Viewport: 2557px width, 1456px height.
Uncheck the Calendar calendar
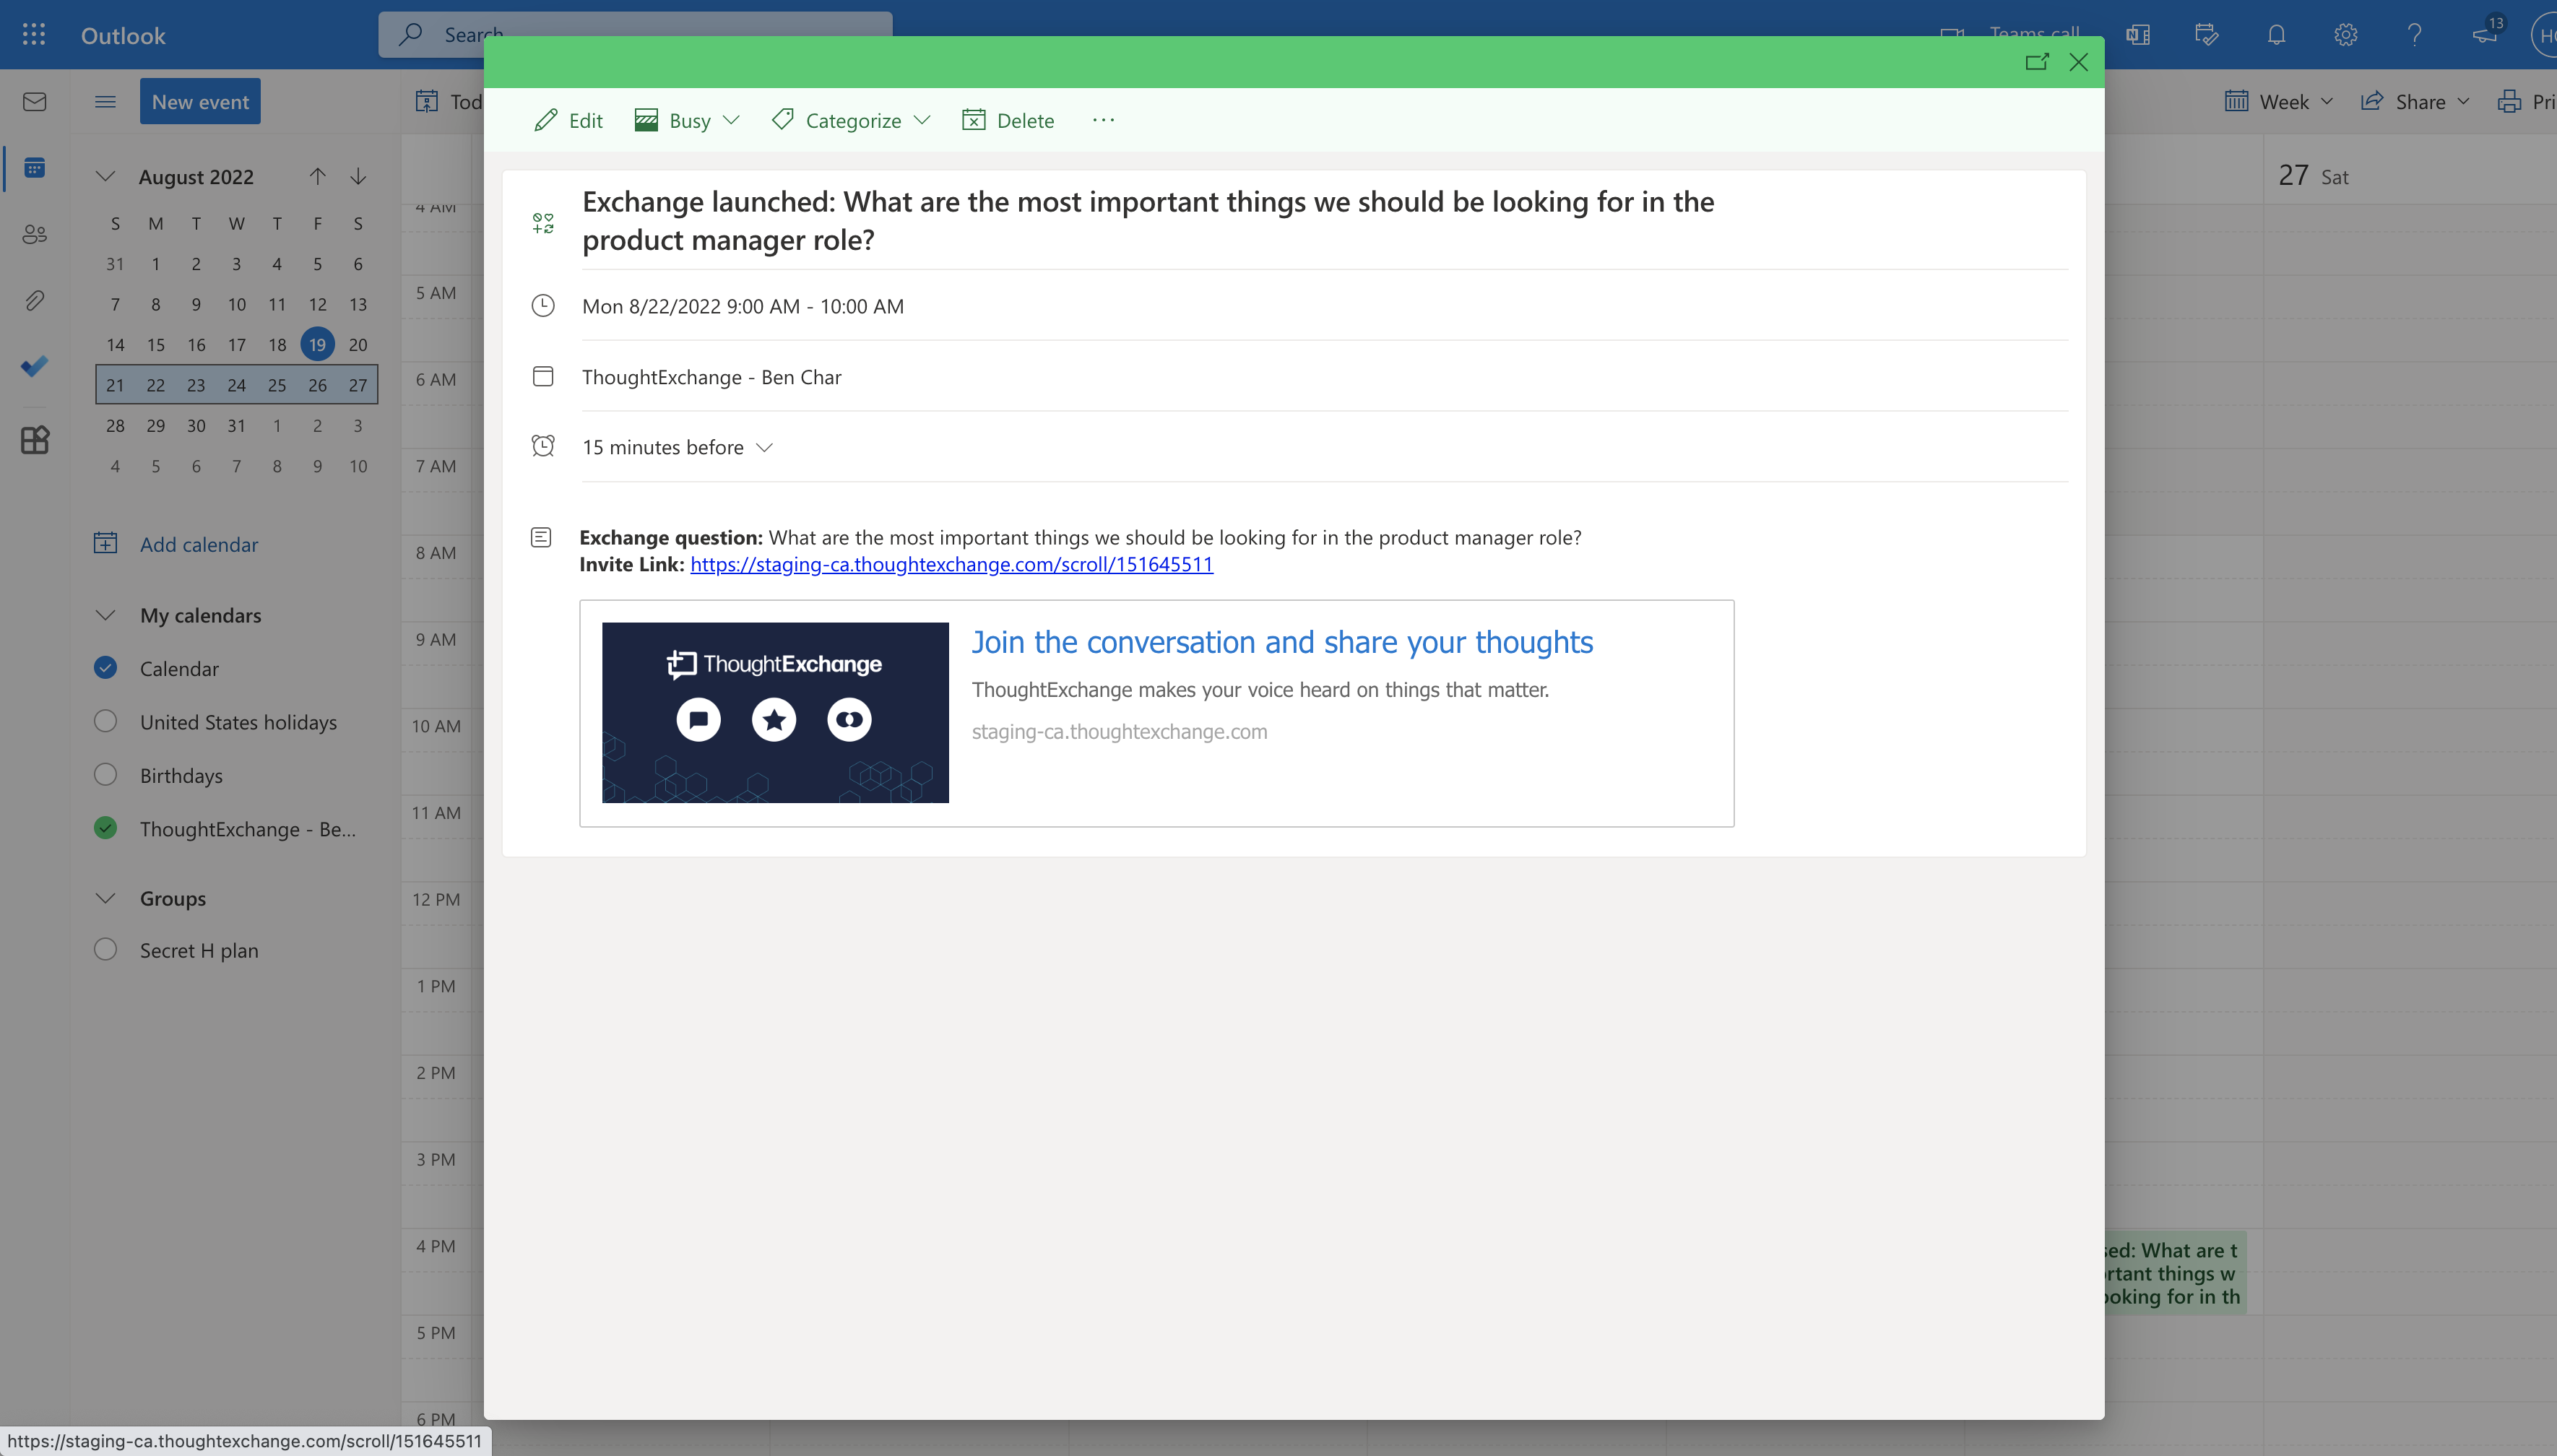(x=105, y=668)
